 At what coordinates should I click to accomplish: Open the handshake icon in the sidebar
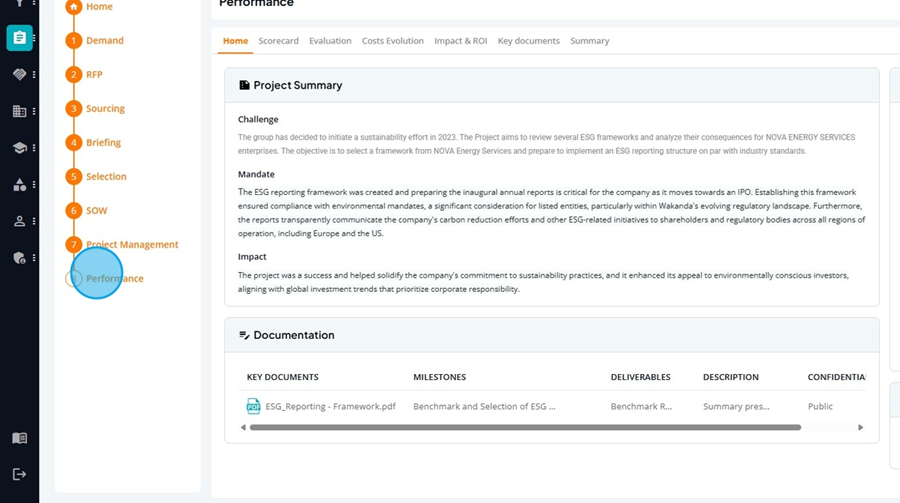pos(19,75)
